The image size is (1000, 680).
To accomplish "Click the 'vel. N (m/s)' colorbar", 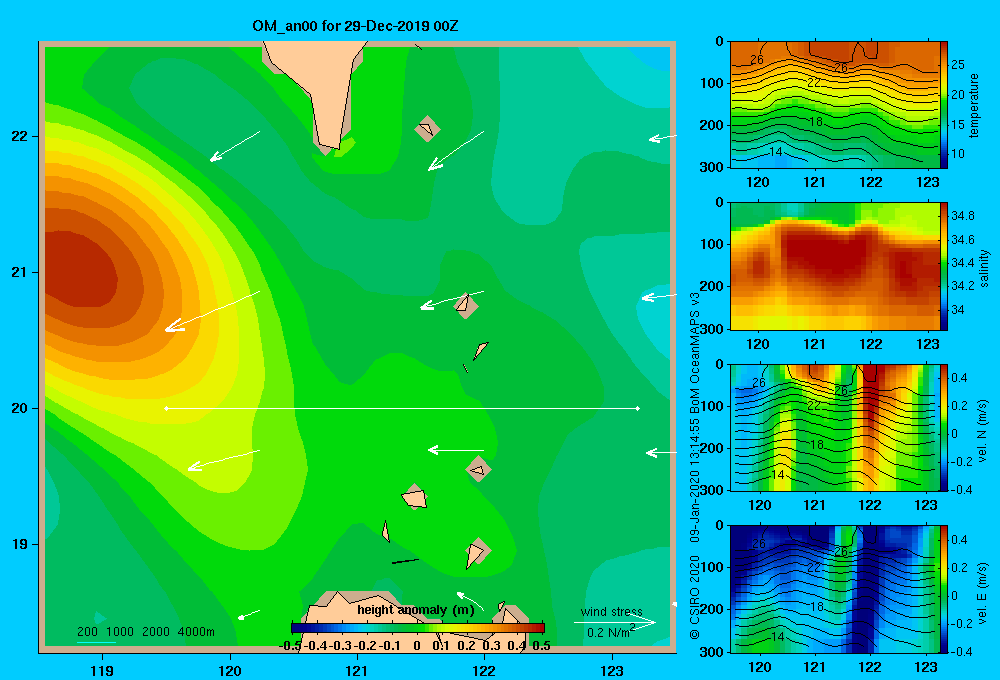I will [944, 427].
